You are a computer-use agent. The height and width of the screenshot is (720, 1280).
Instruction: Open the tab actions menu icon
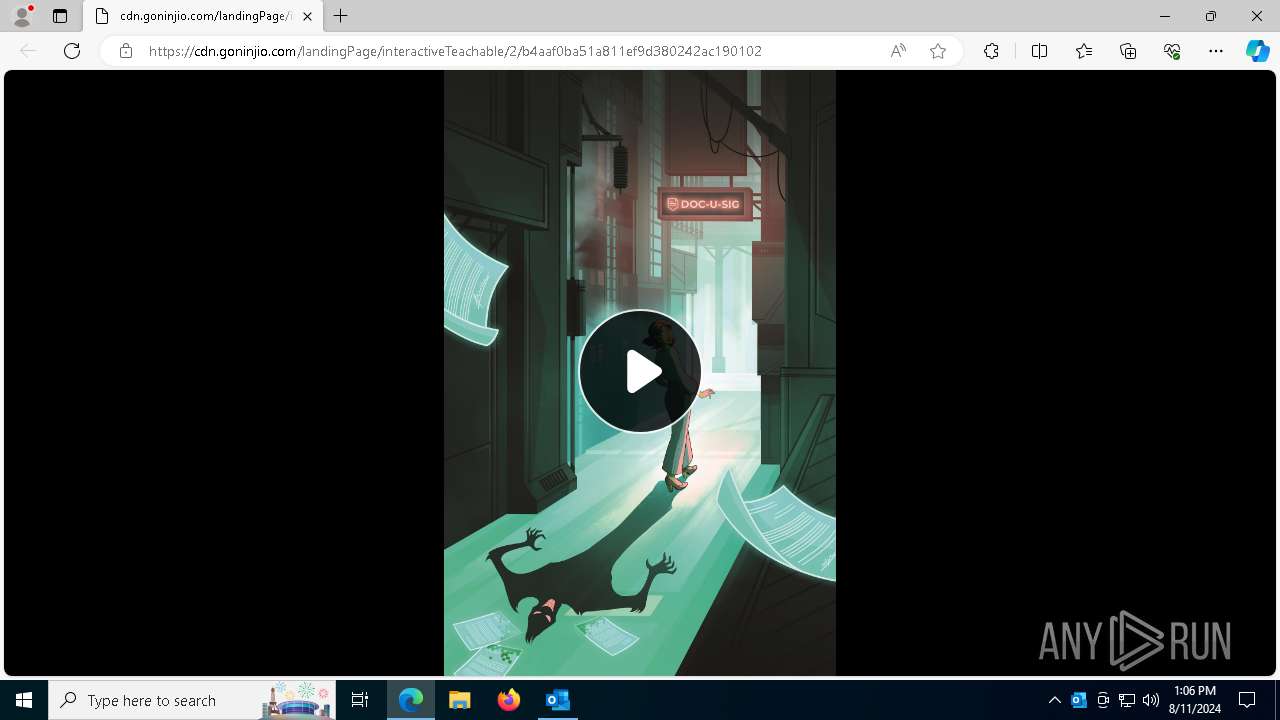[x=60, y=16]
